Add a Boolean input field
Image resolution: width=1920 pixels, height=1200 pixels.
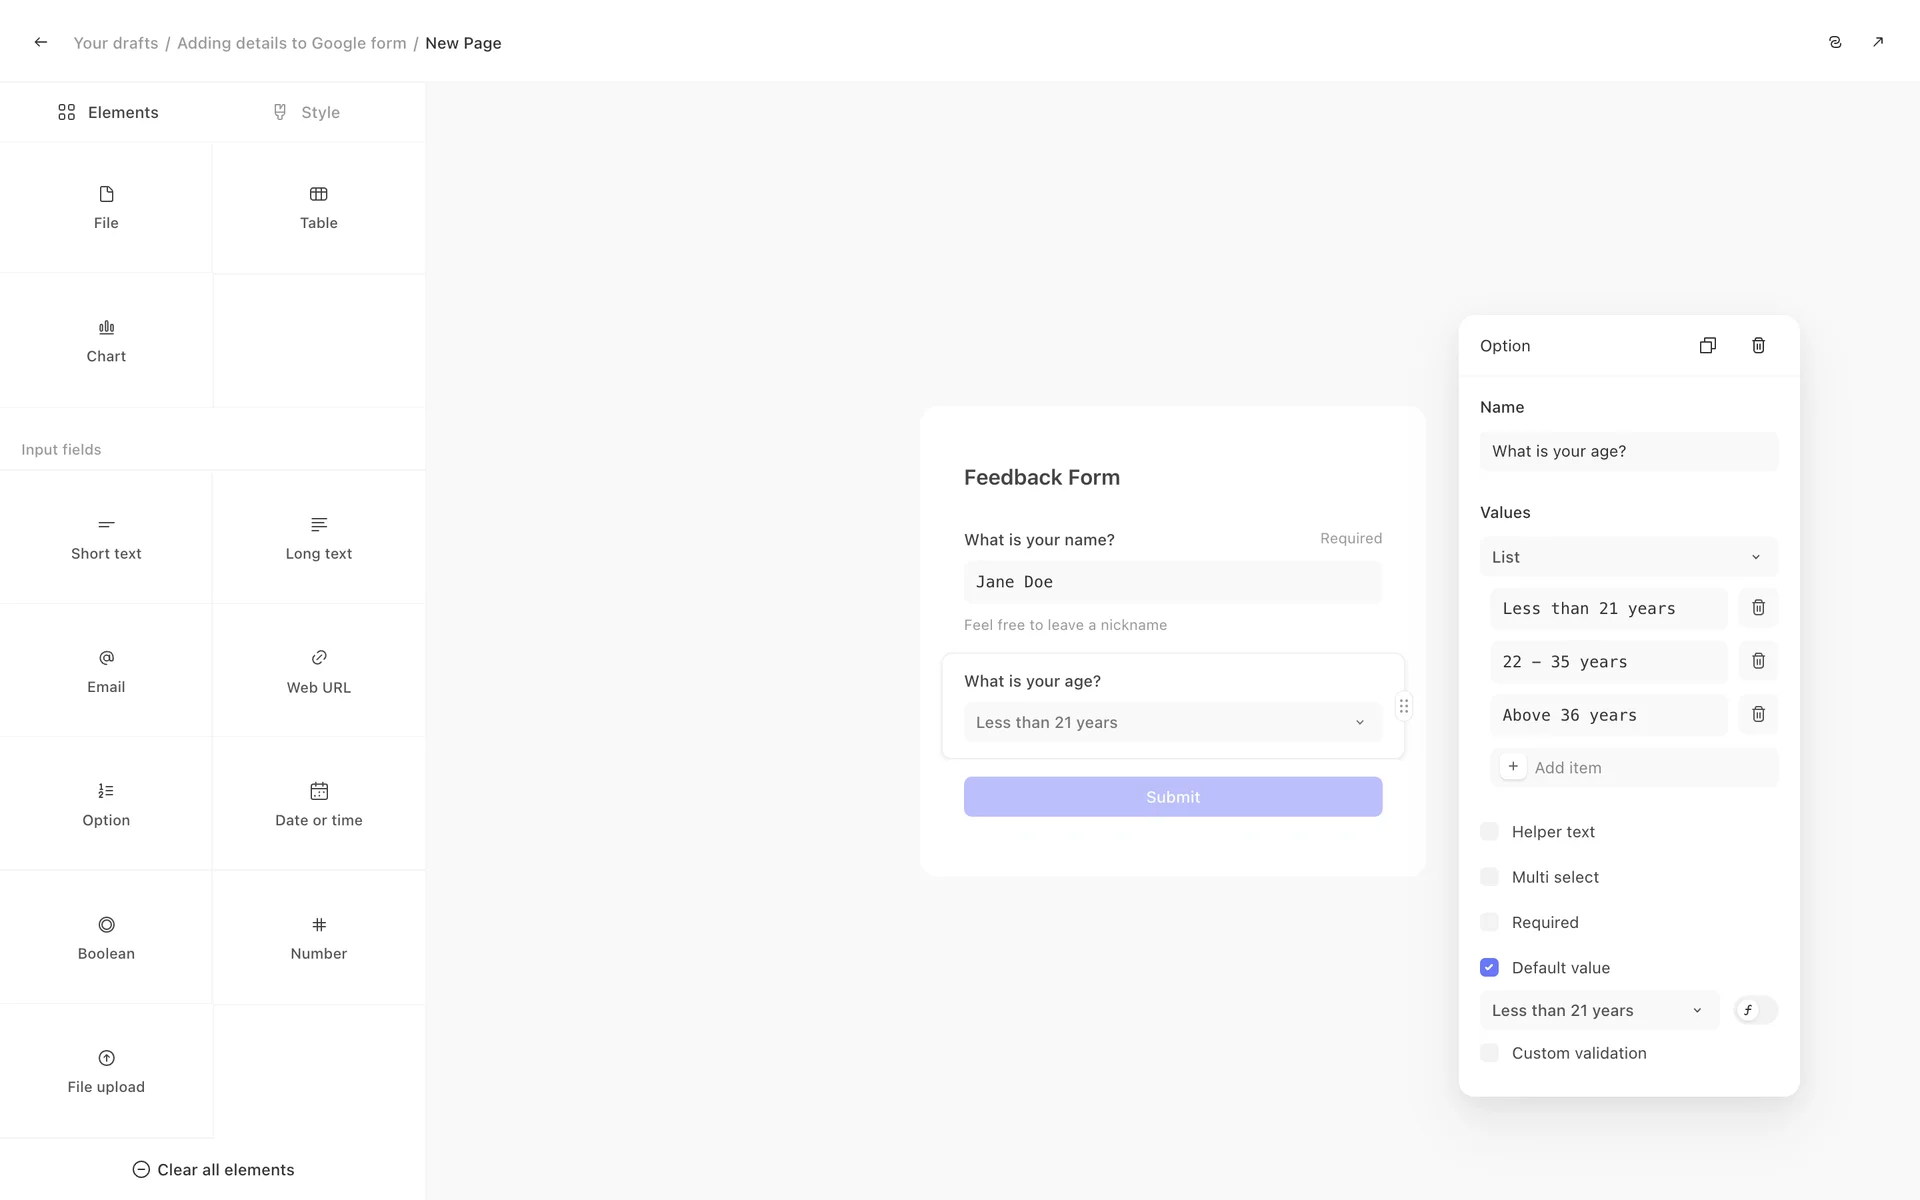click(106, 937)
